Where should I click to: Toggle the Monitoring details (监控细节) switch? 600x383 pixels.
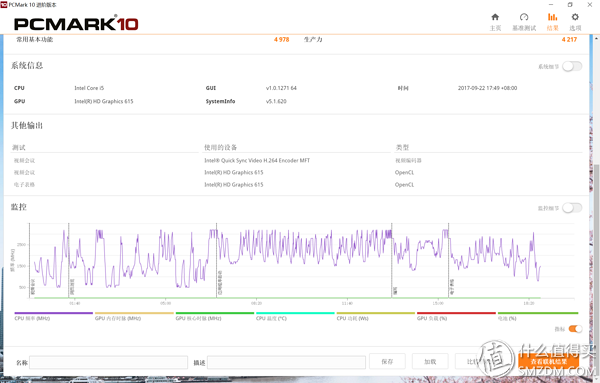point(572,208)
